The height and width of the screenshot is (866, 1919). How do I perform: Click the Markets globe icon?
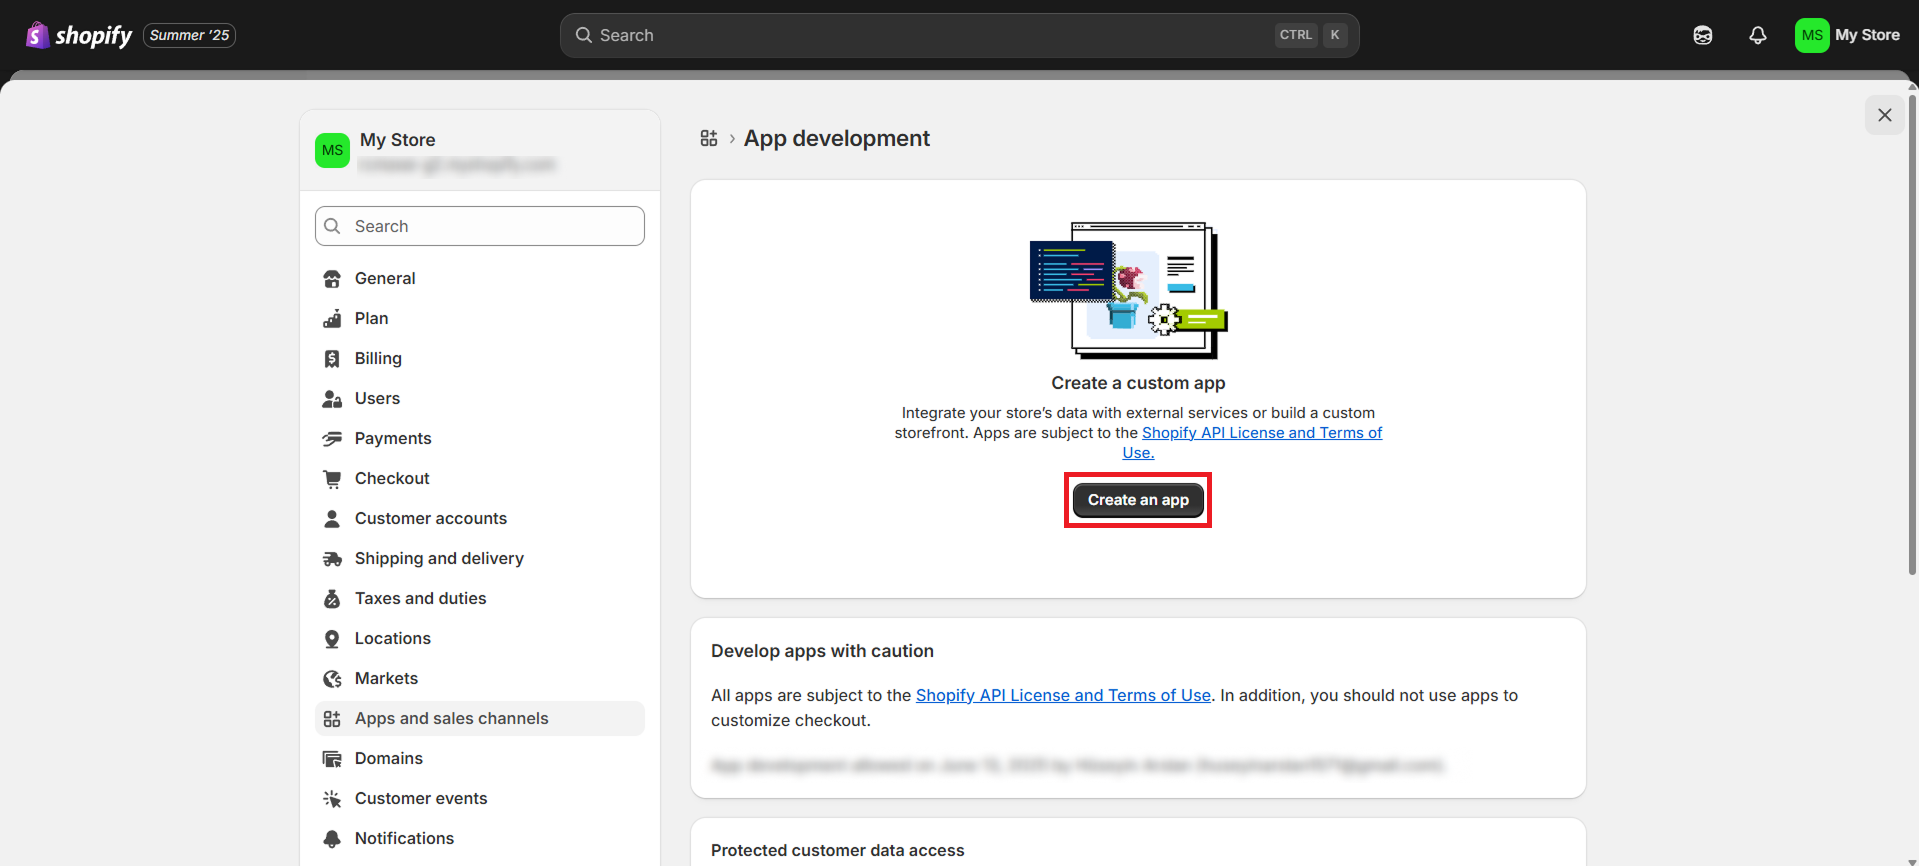coord(332,679)
